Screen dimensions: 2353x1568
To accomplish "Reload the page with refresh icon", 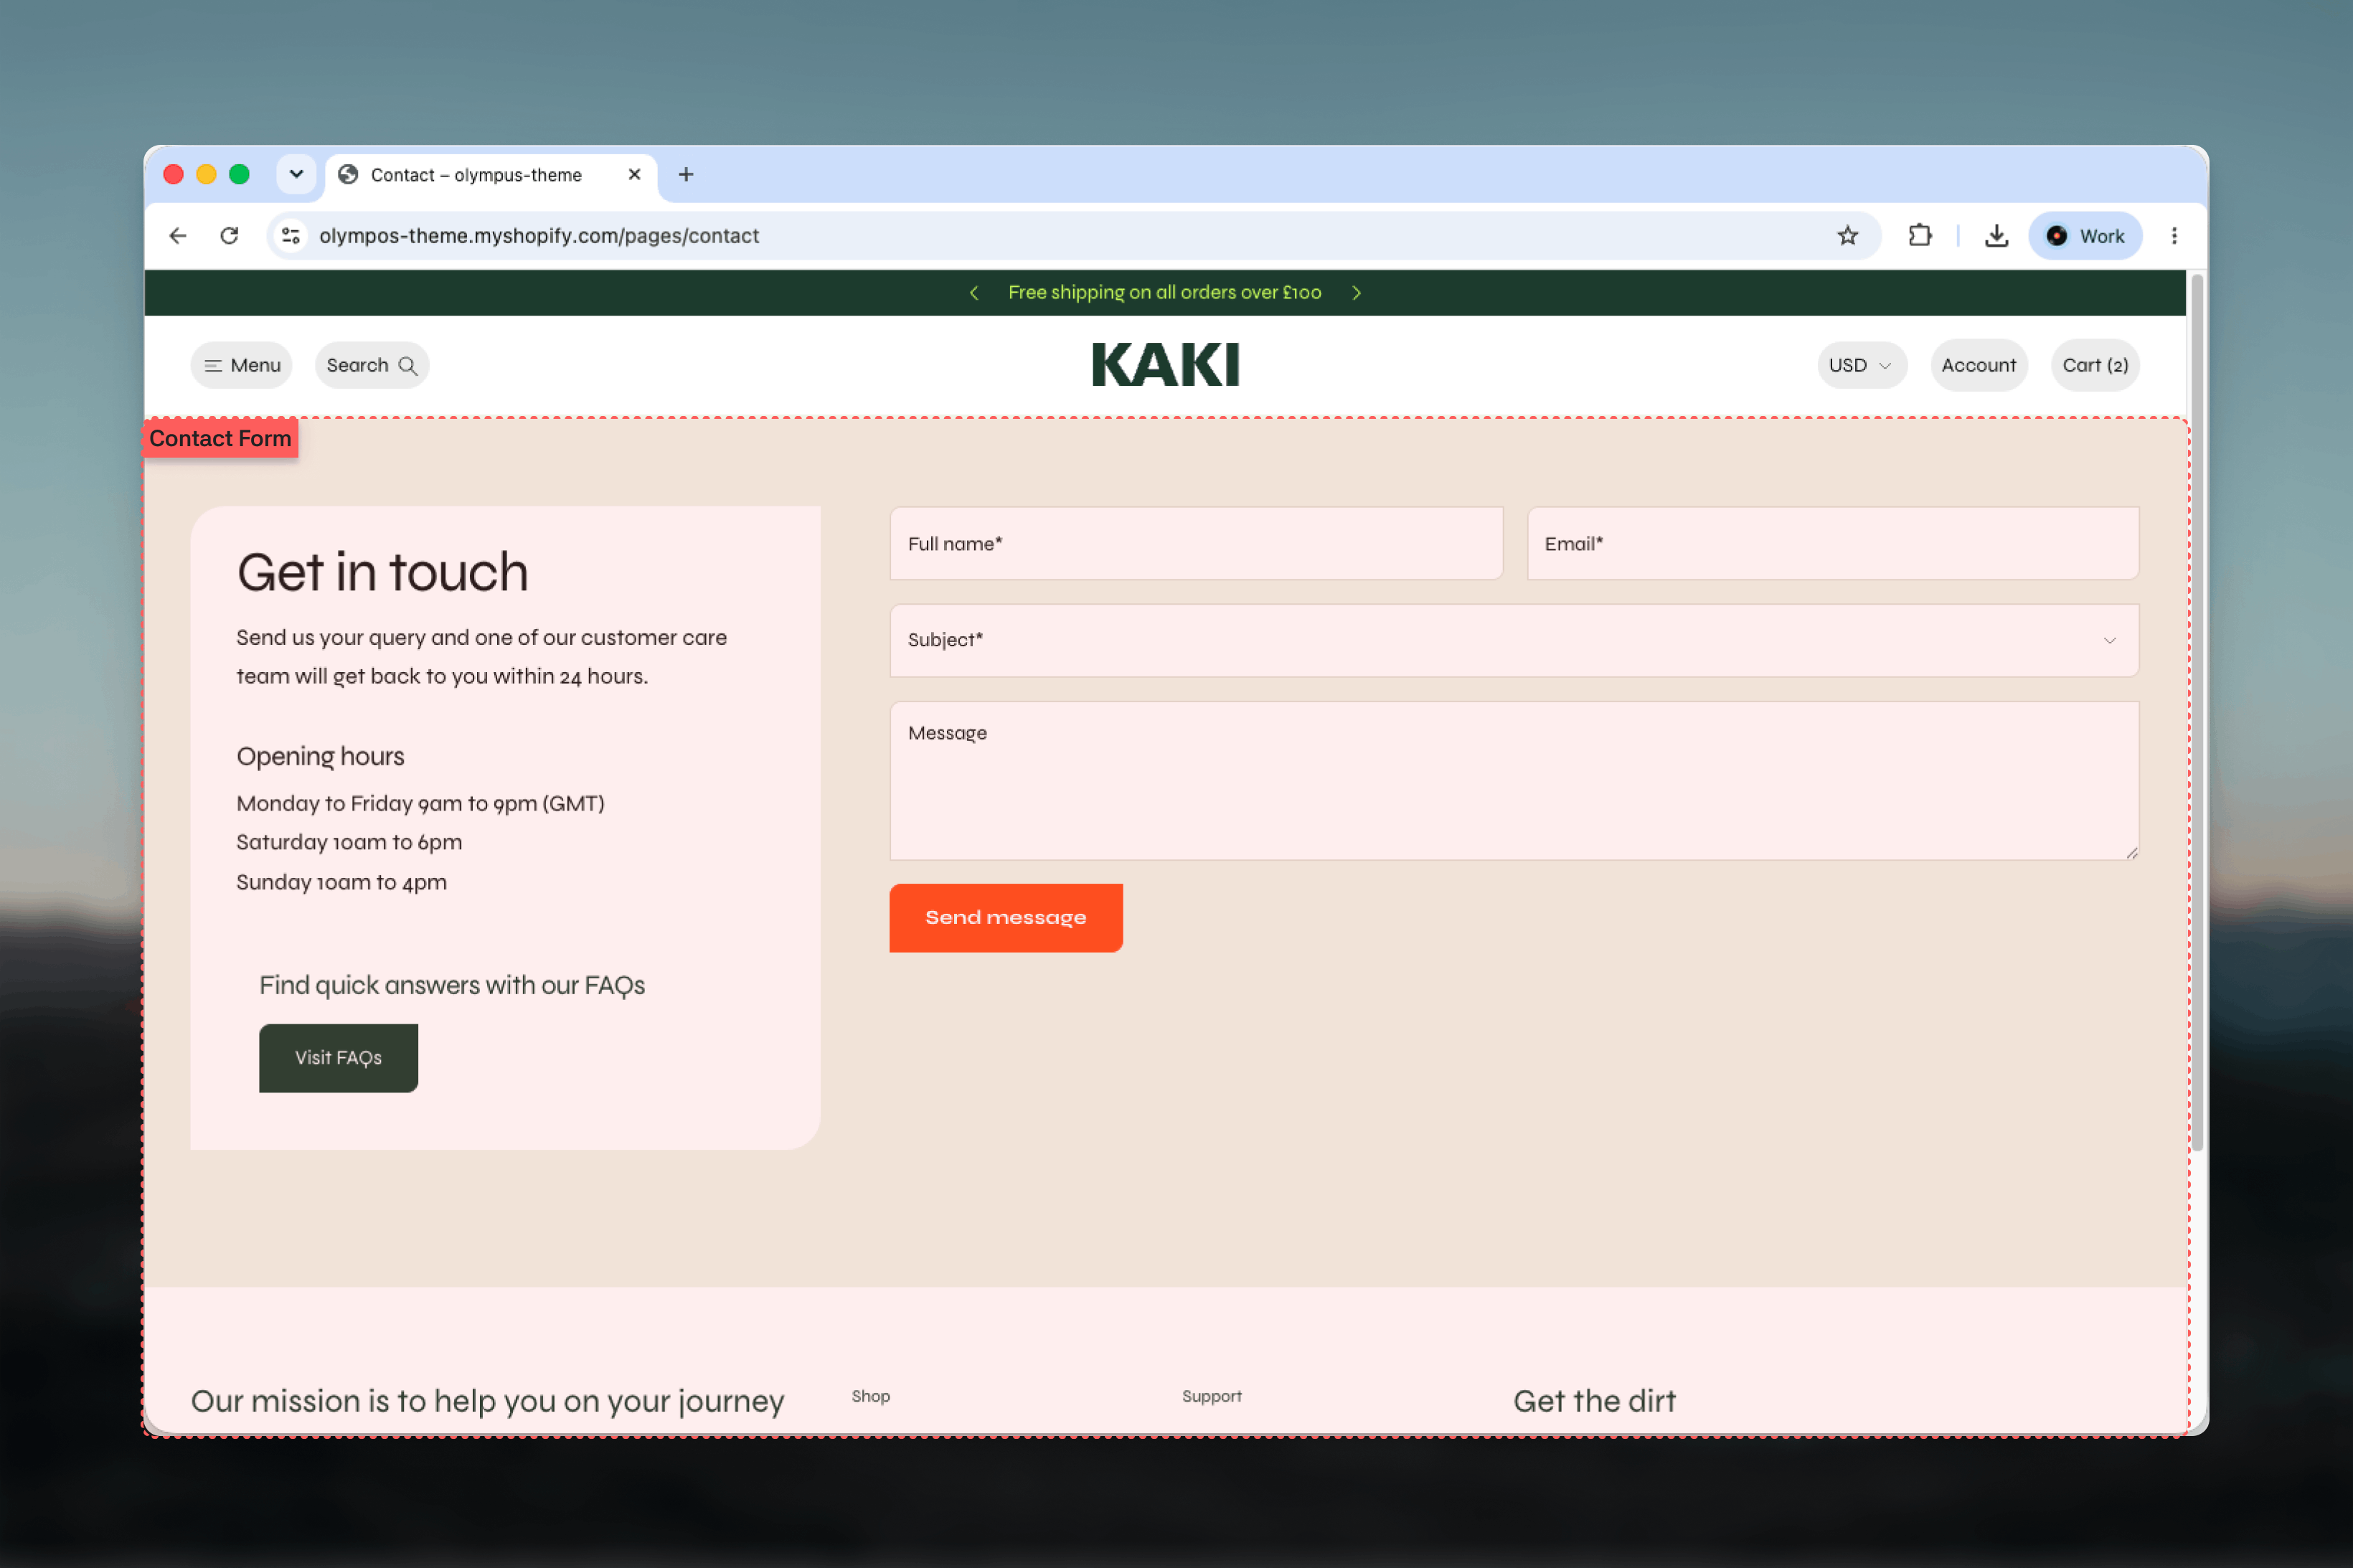I will pos(229,235).
